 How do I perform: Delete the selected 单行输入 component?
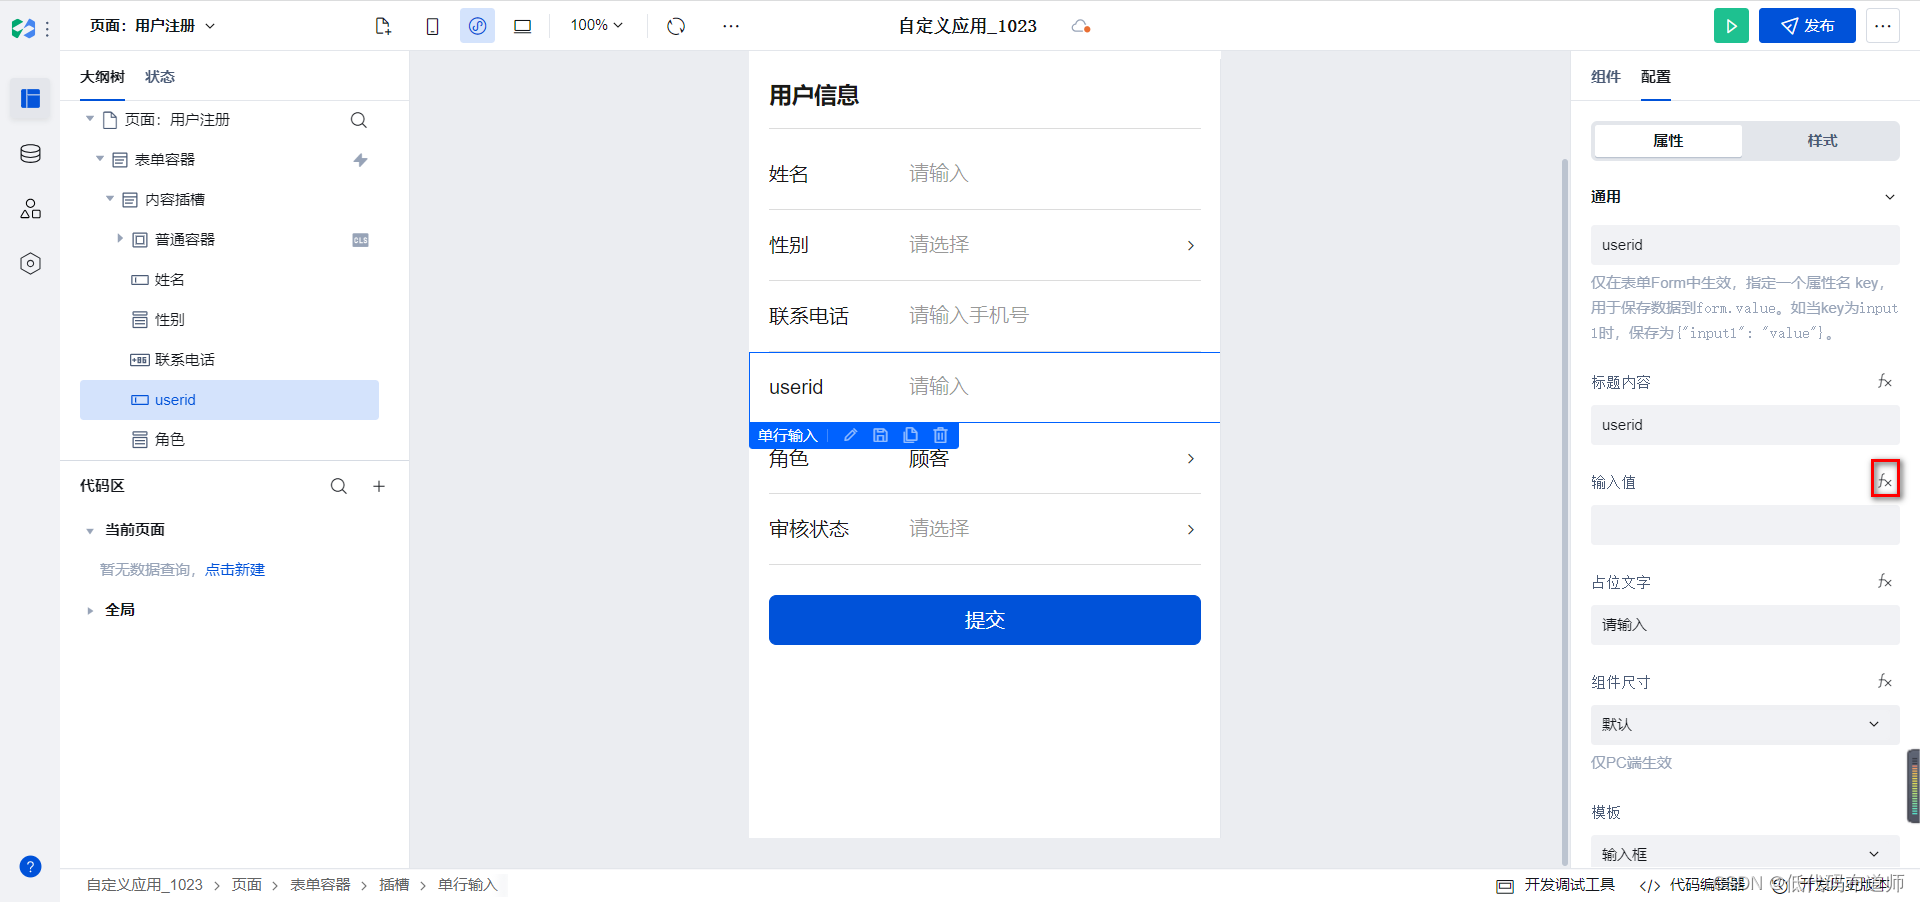click(x=940, y=435)
